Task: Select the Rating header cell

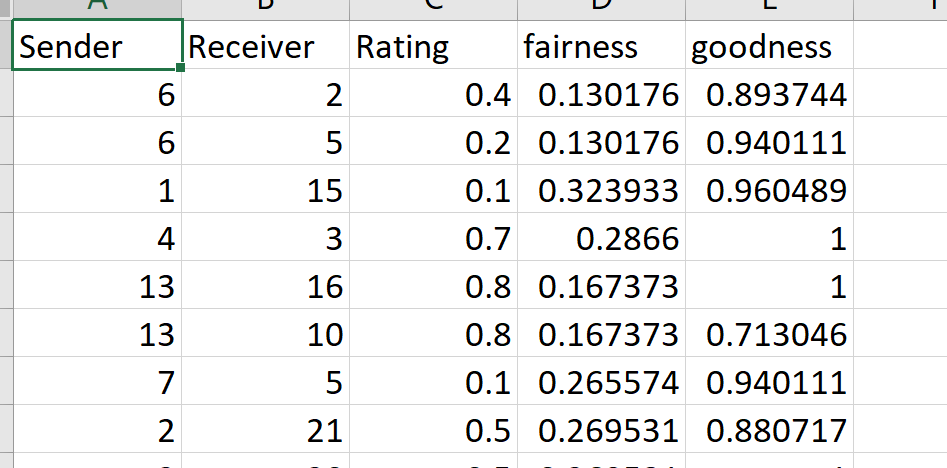Action: pyautogui.click(x=433, y=45)
